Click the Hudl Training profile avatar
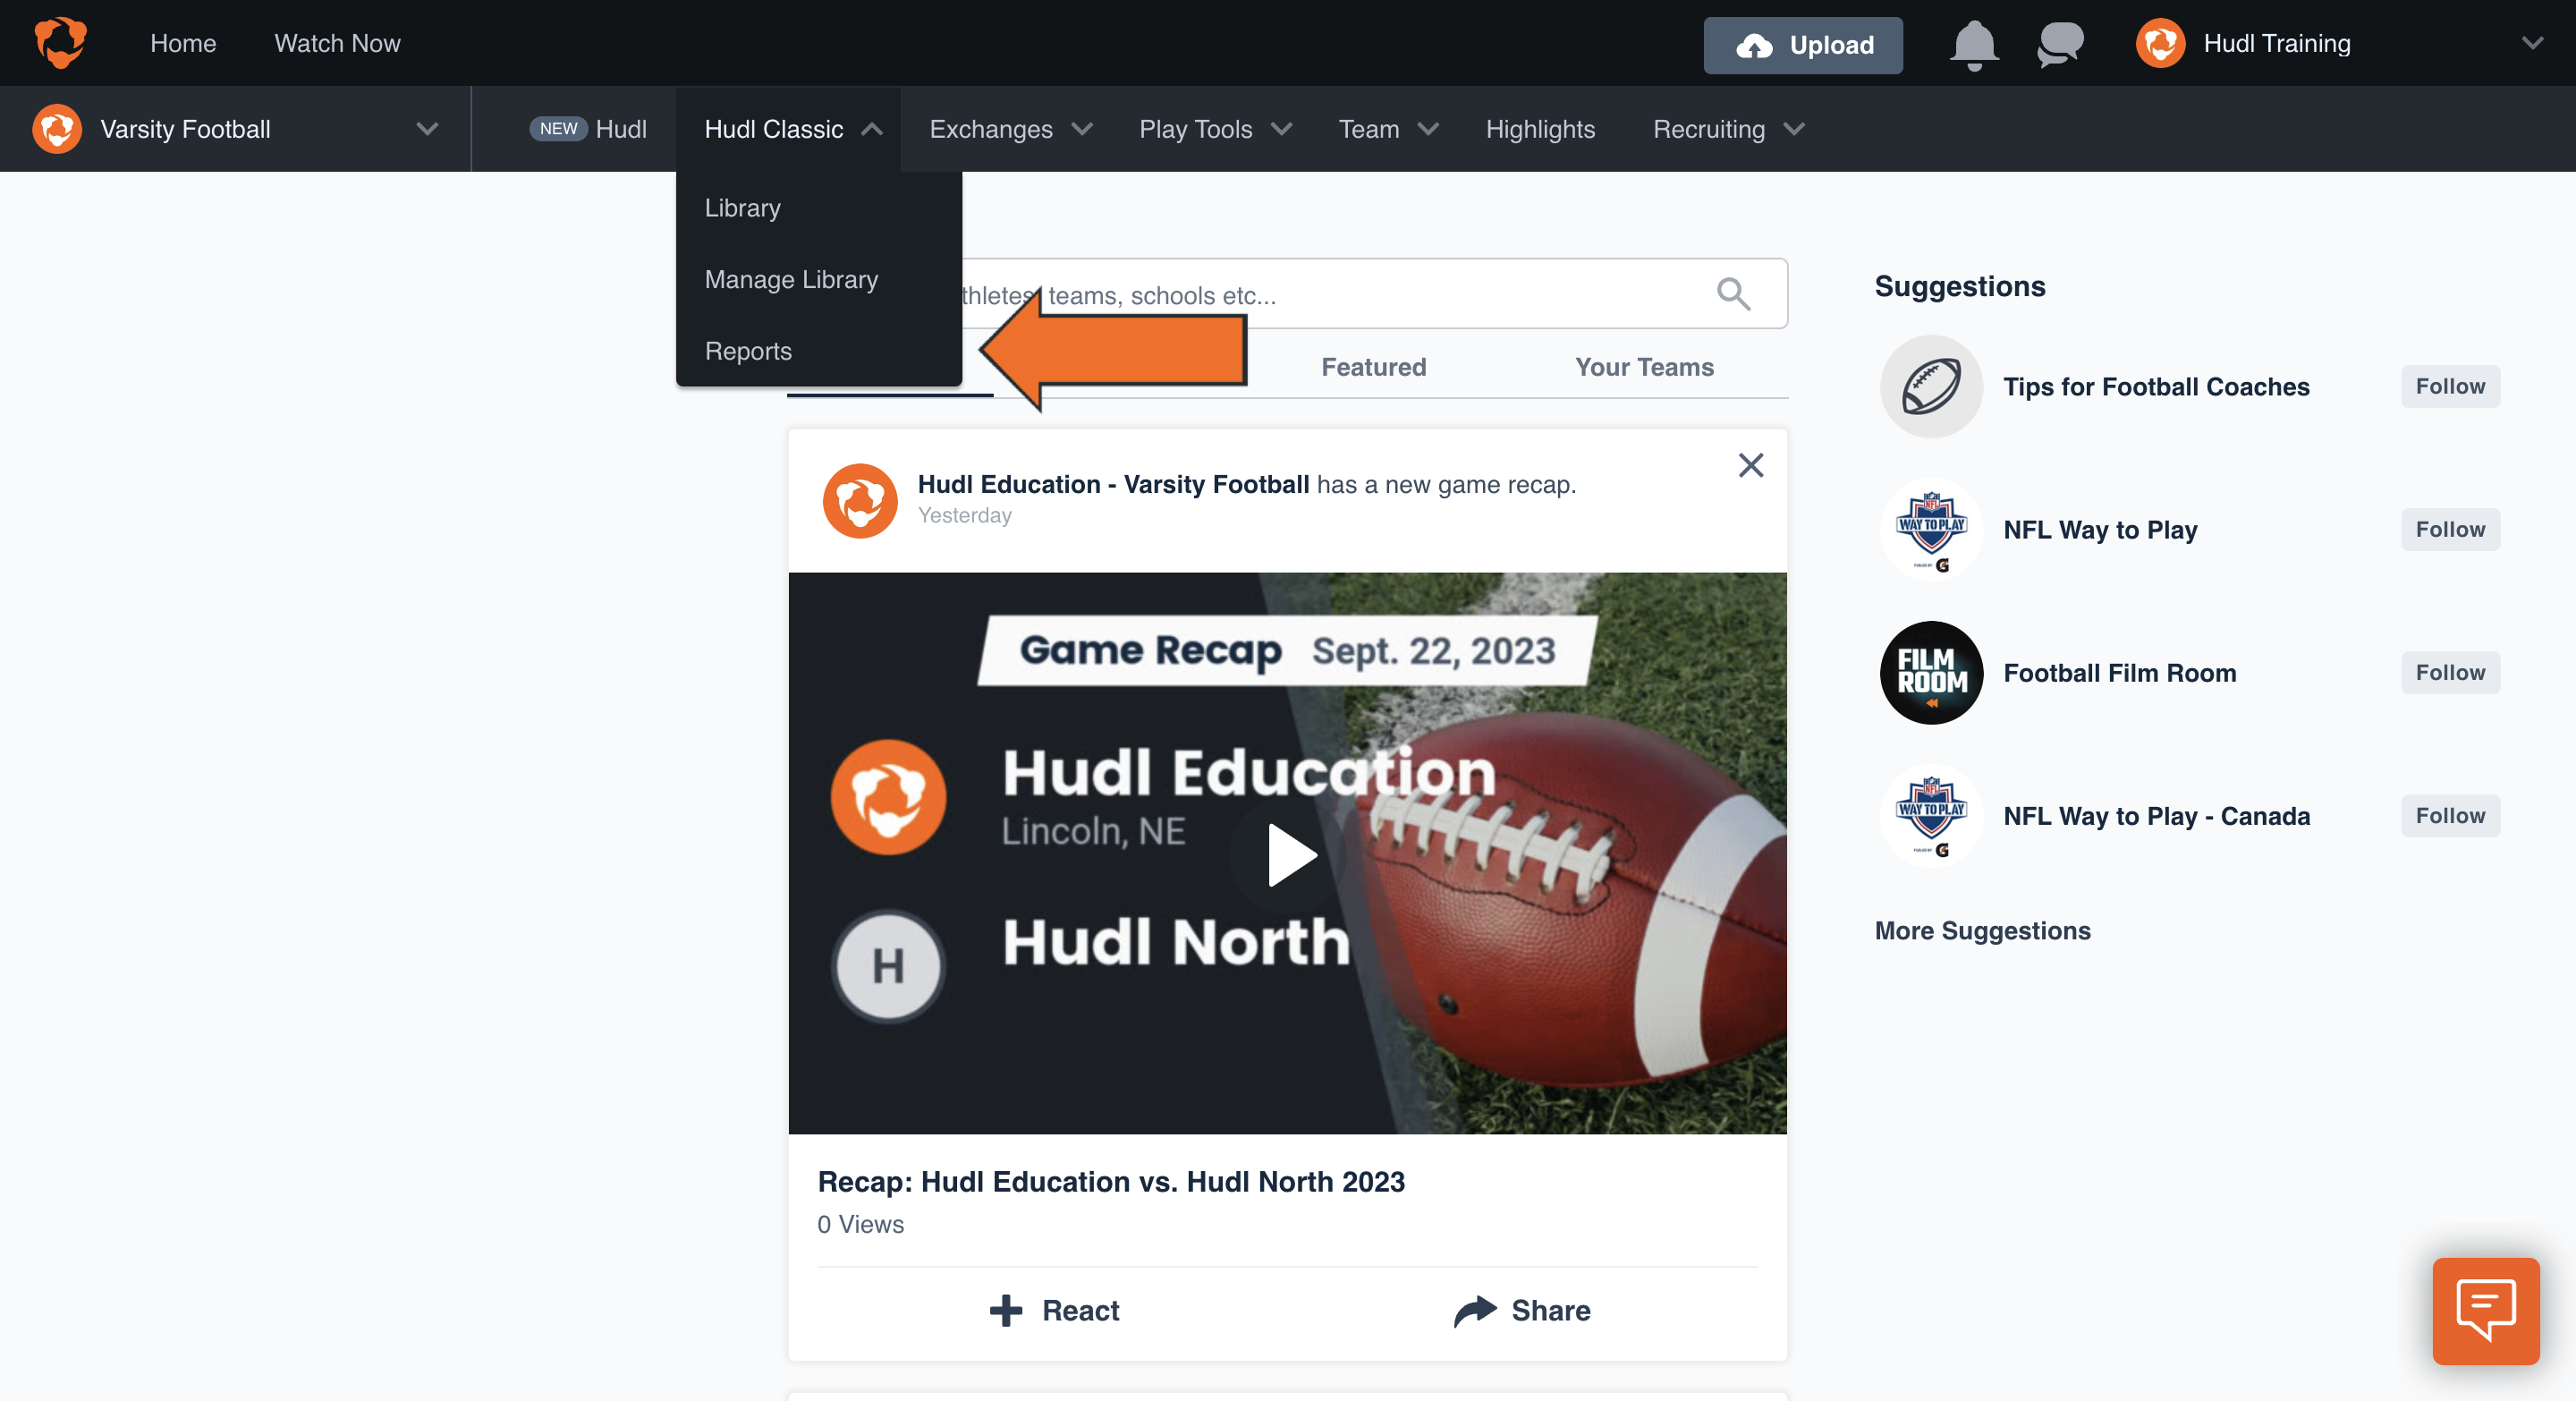The image size is (2576, 1401). click(2160, 43)
